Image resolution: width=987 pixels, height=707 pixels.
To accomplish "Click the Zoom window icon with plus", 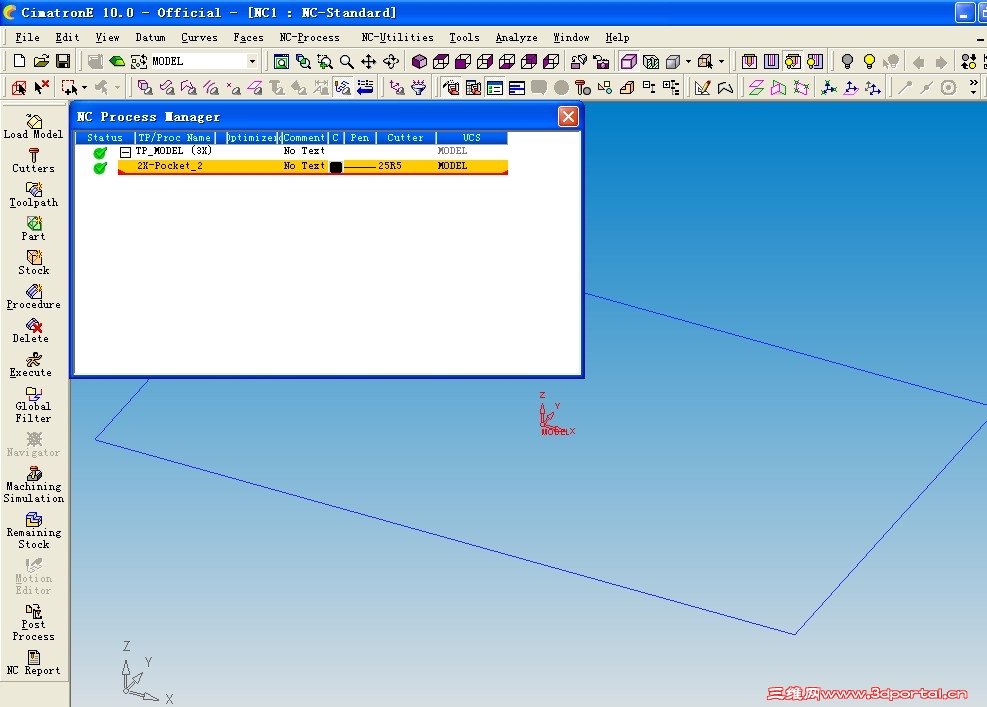I will point(325,61).
